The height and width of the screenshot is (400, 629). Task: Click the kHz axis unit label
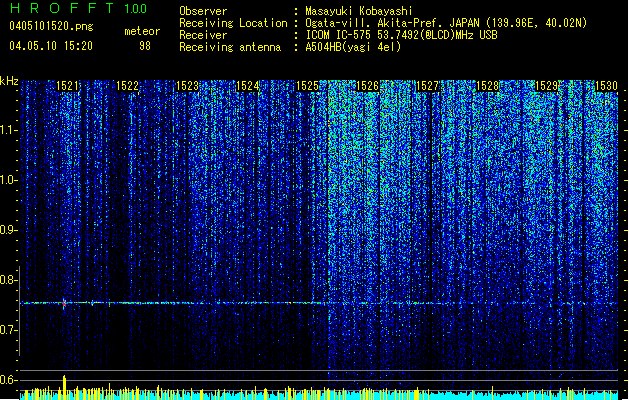[9, 81]
